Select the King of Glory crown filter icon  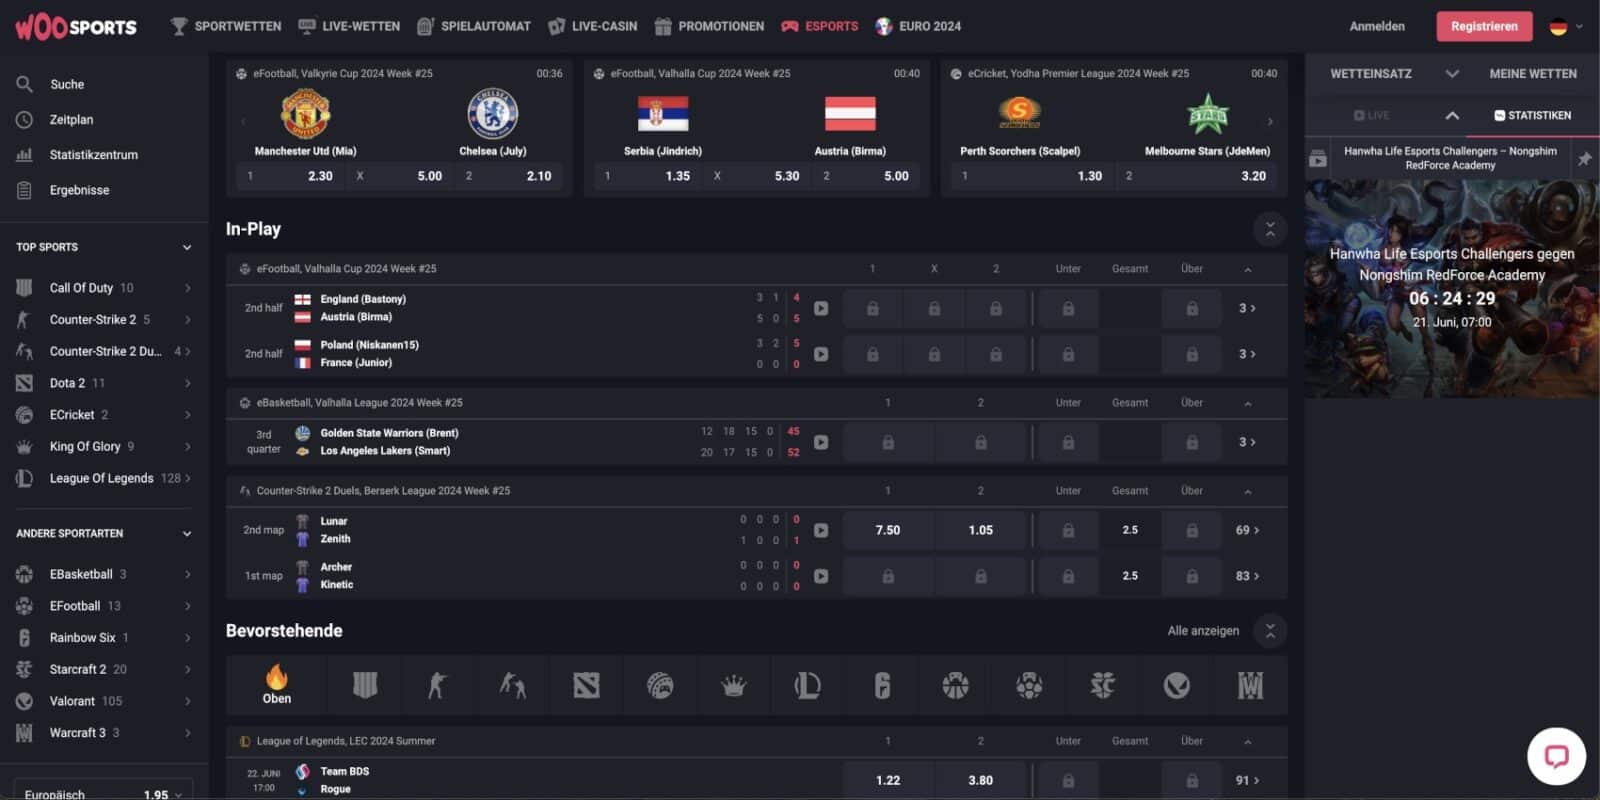pos(734,685)
